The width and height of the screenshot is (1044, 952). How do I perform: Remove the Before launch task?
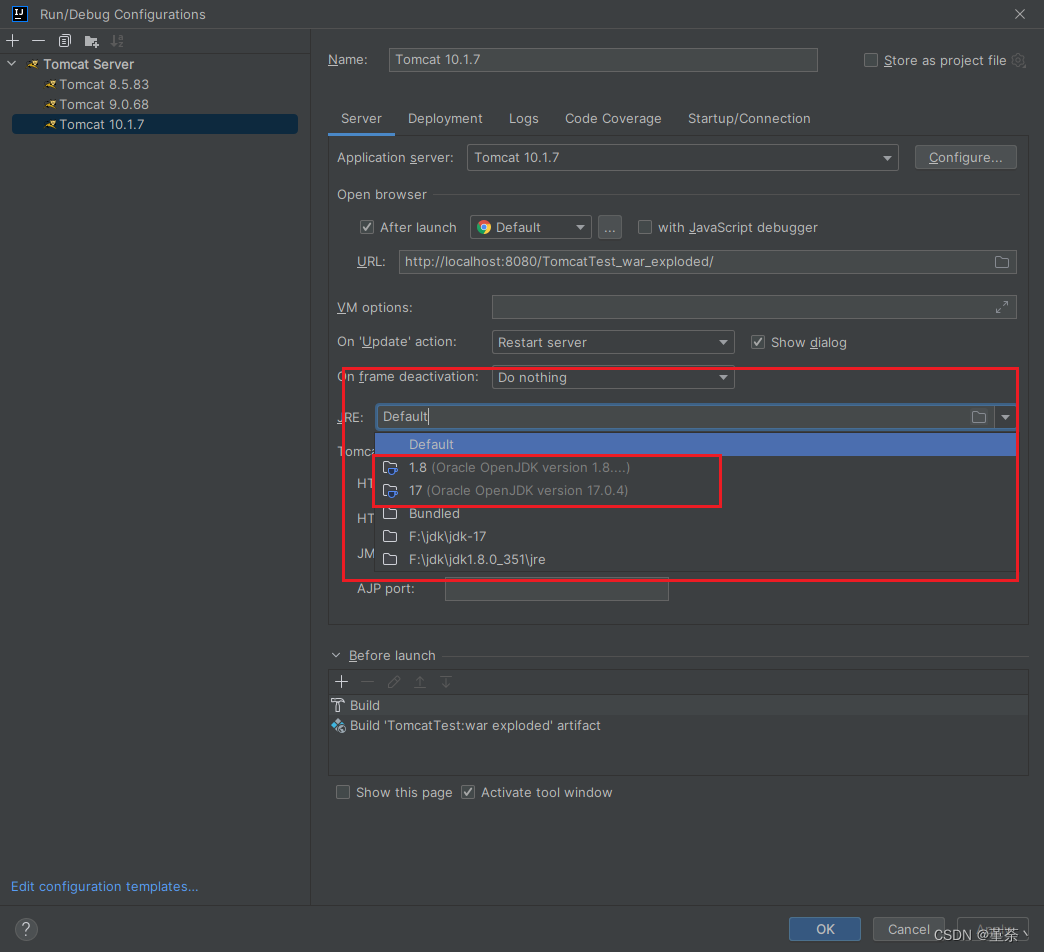pyautogui.click(x=368, y=682)
